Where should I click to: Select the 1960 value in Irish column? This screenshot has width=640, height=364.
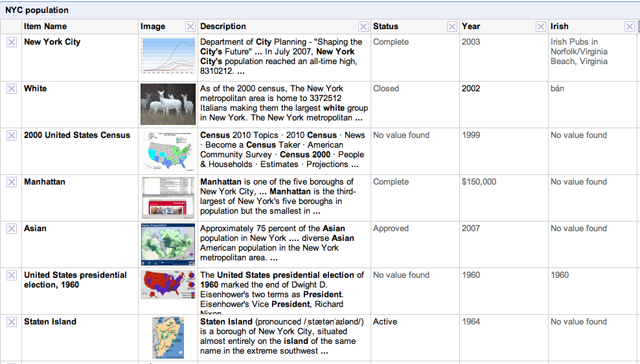point(560,275)
